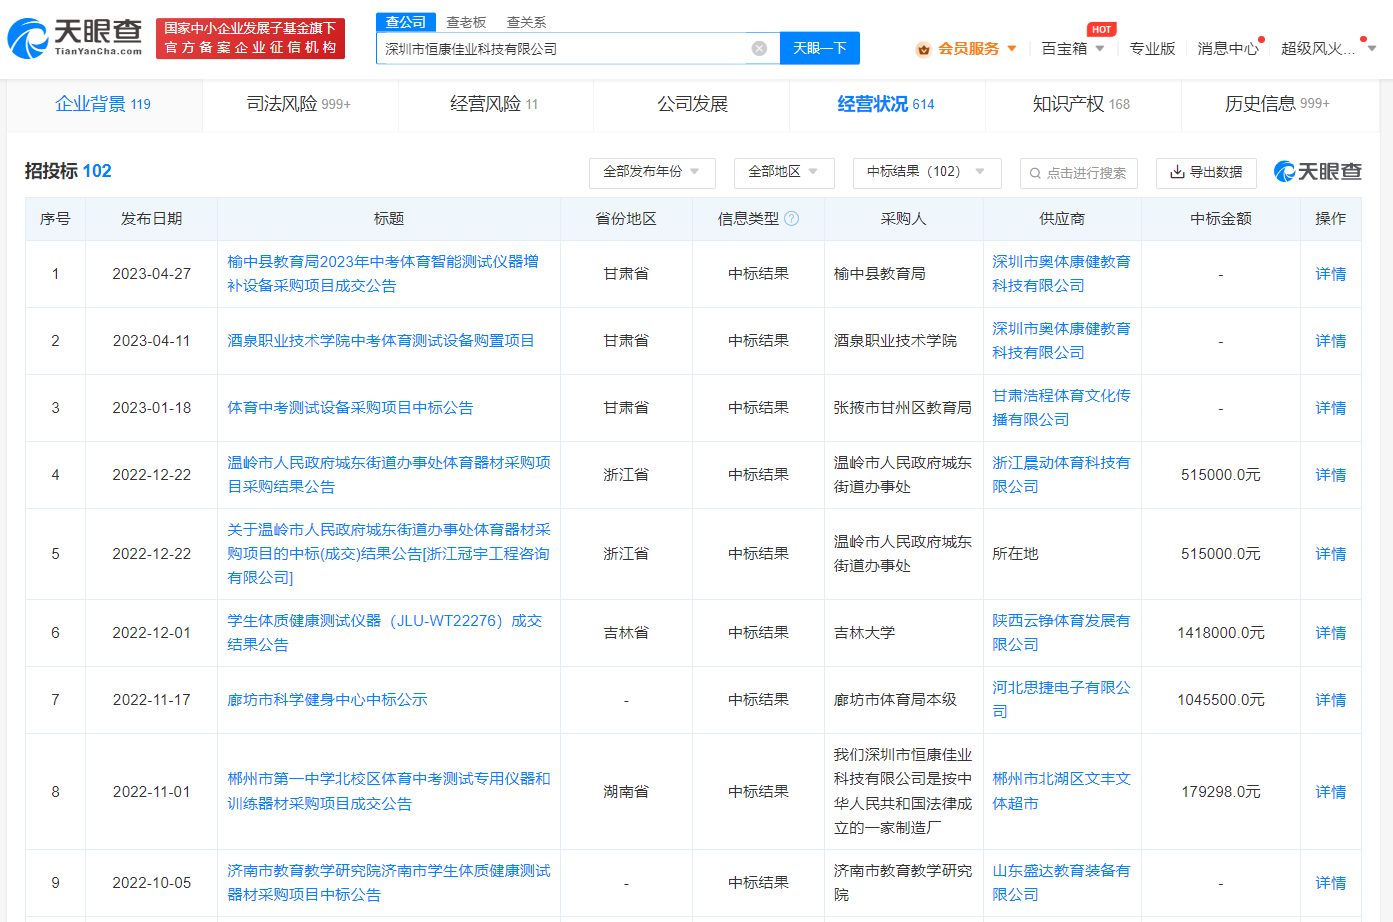The width and height of the screenshot is (1393, 922).
Task: Open the 专业版 link
Action: (1152, 48)
